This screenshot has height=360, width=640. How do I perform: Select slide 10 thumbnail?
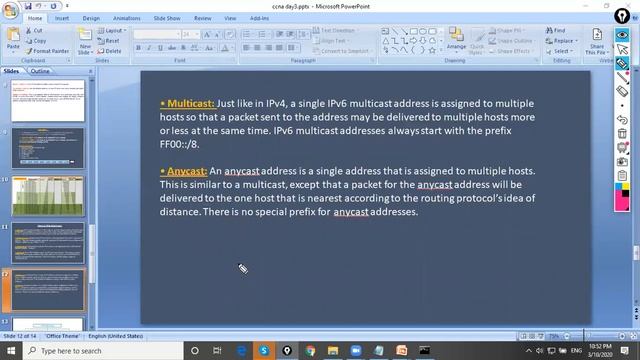[48, 196]
